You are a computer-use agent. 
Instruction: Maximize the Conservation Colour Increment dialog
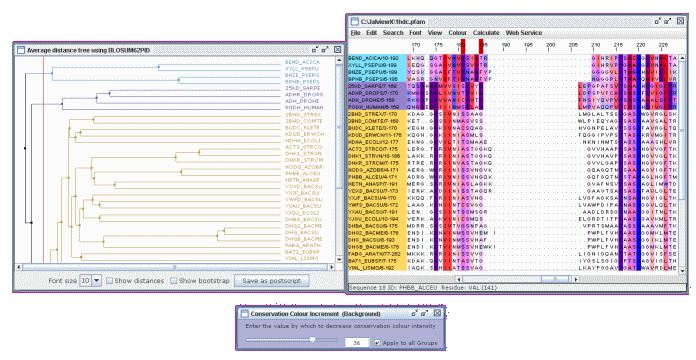pyautogui.click(x=425, y=313)
